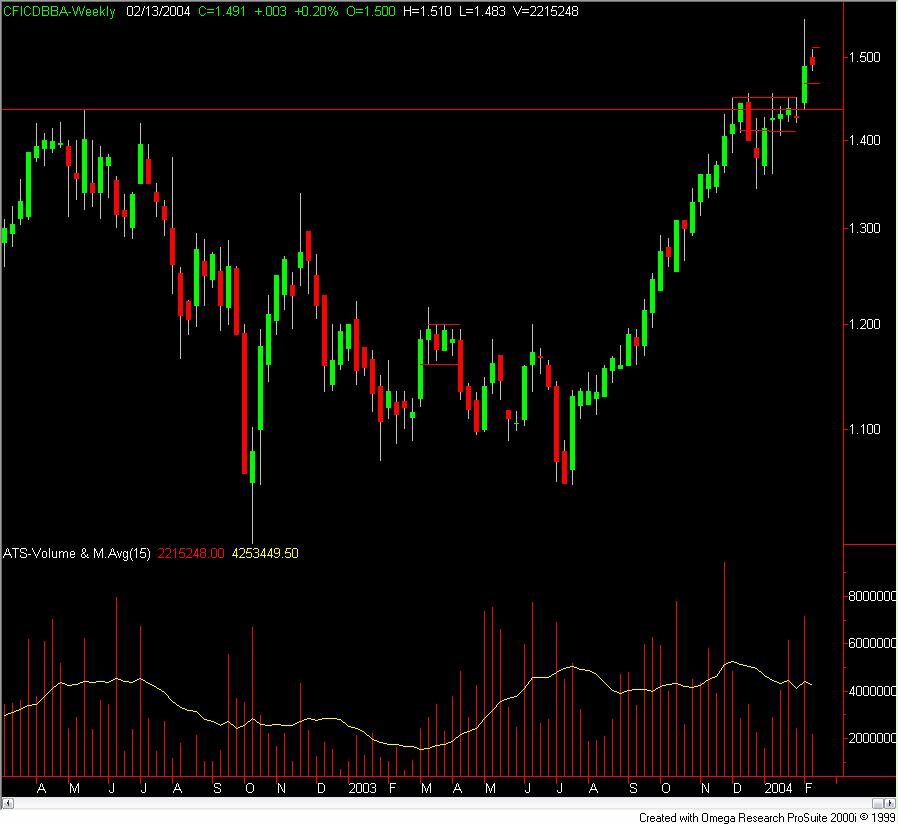Click the 2003 year marker on time axis
Viewport: 898px width, 824px height.
pyautogui.click(x=361, y=788)
